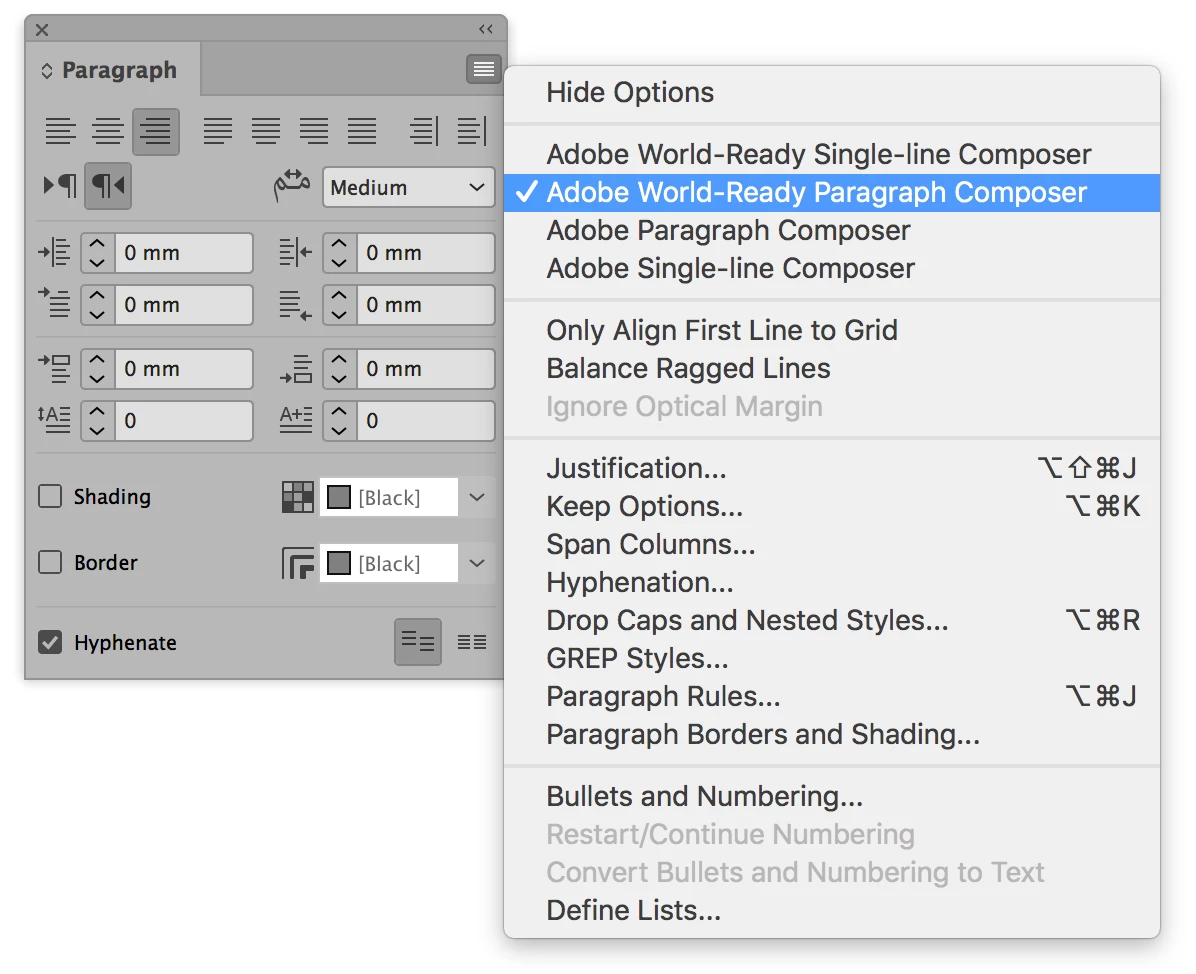Choose Balance Ragged Lines
The height and width of the screenshot is (974, 1196).
coord(832,368)
